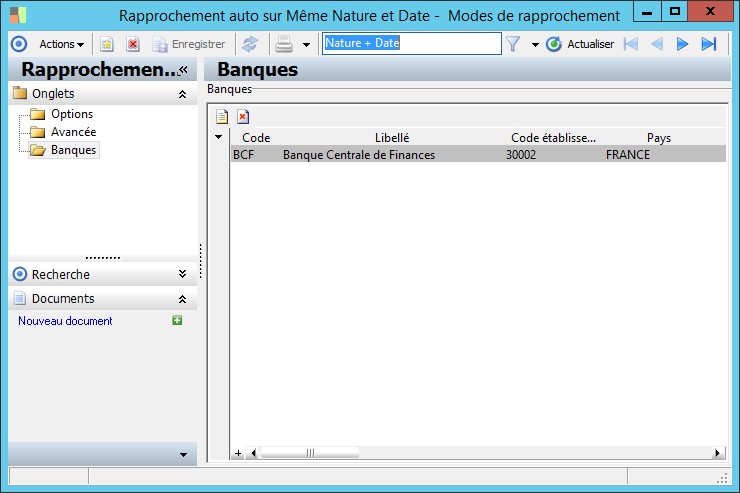Expand the Recherche section
This screenshot has height=493, width=740.
click(x=183, y=274)
